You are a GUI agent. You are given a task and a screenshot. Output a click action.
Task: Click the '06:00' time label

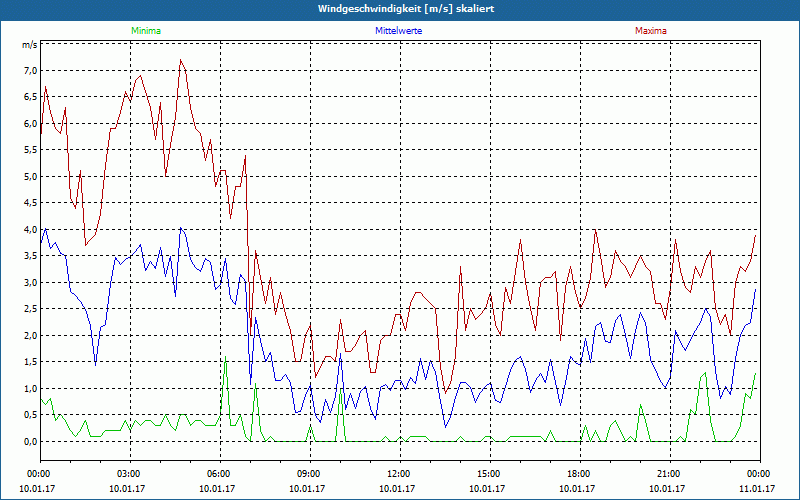217,474
